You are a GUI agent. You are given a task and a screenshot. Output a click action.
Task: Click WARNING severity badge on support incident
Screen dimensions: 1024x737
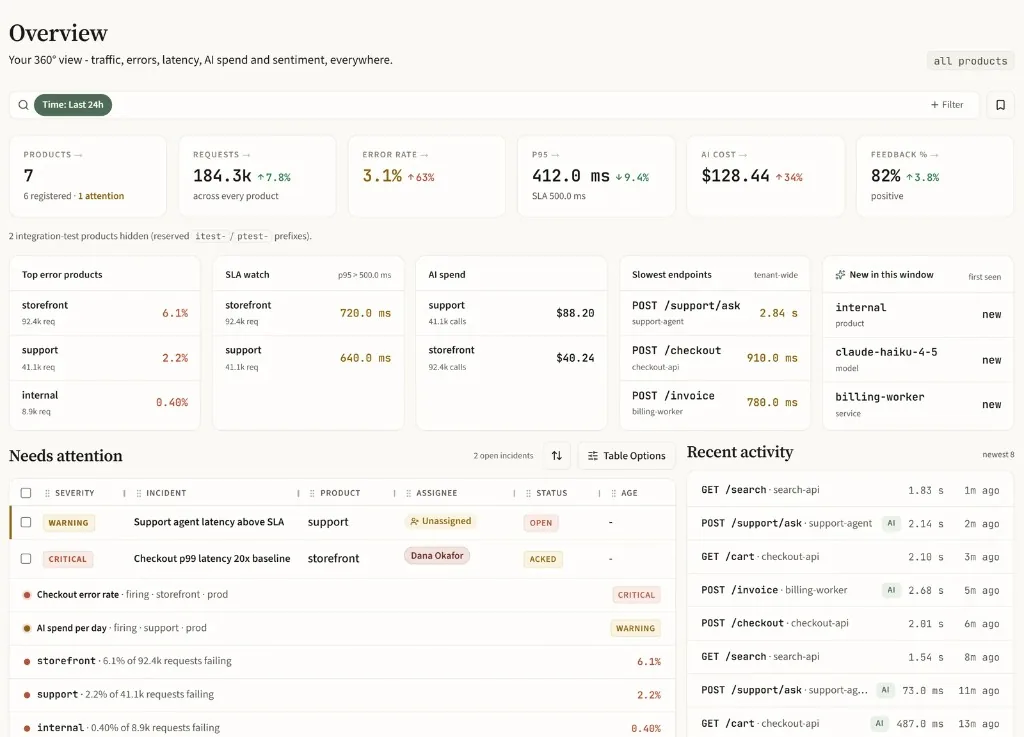point(69,523)
